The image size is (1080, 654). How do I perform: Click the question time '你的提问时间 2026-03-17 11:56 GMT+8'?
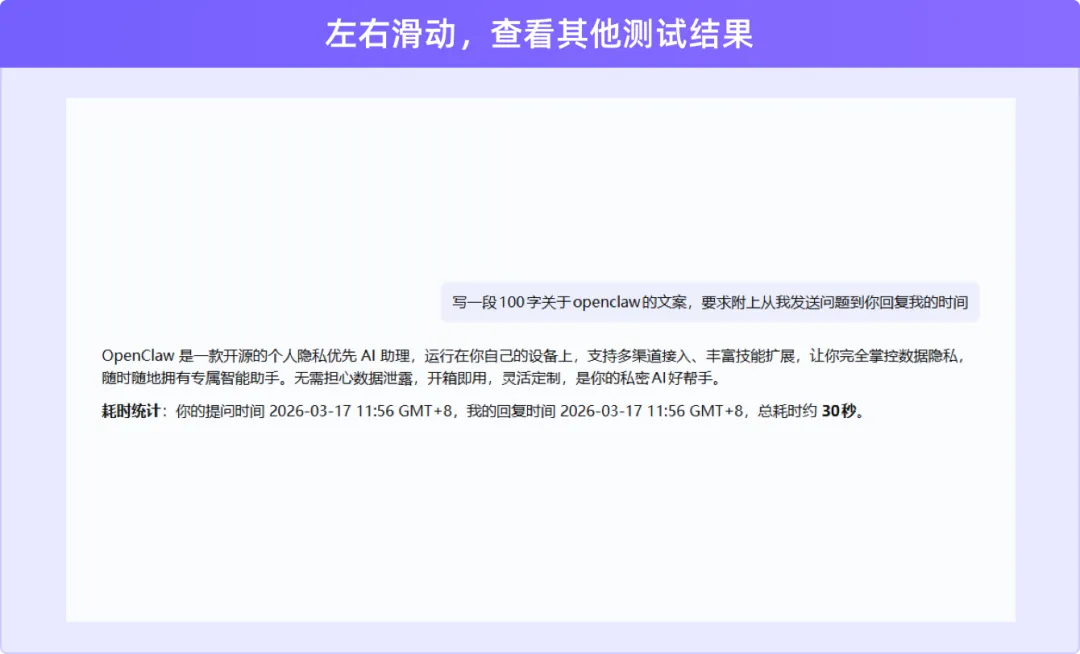pyautogui.click(x=313, y=411)
